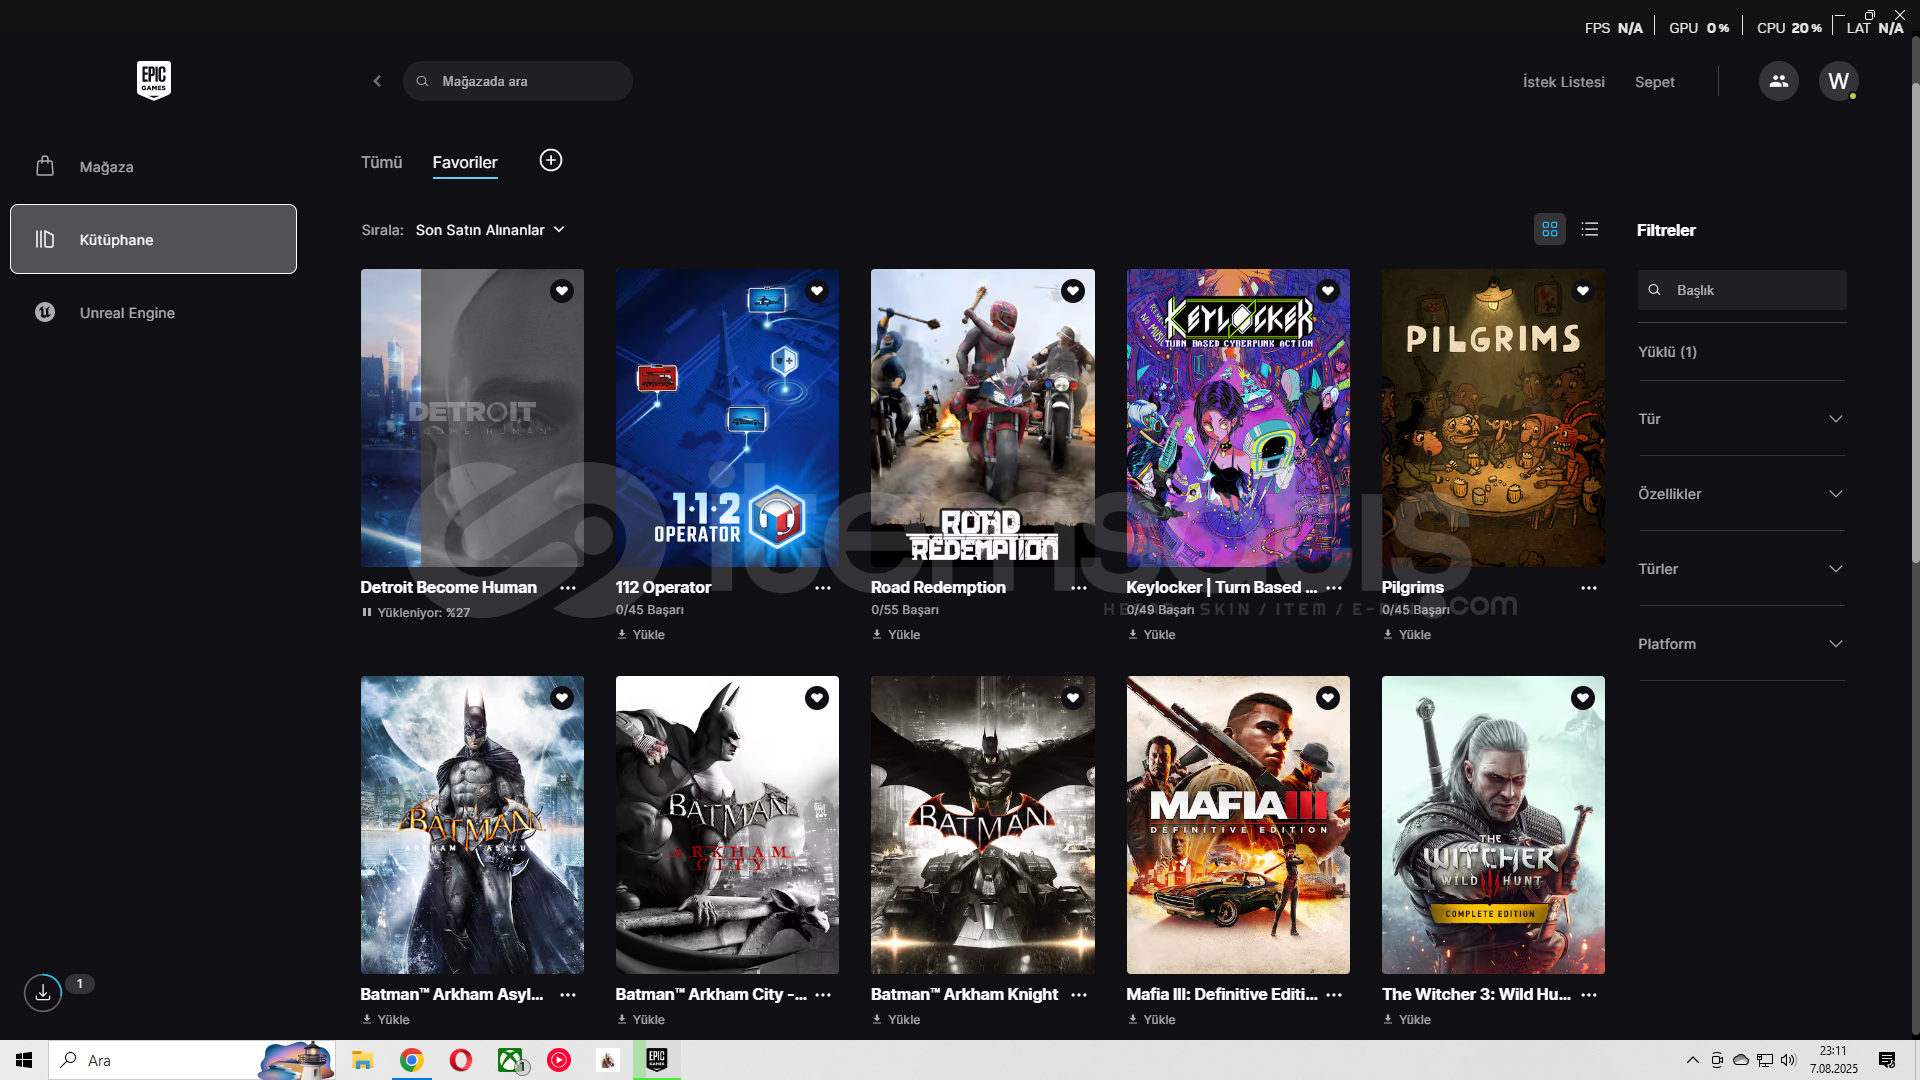Viewport: 1920px width, 1080px height.
Task: Expand the Tür filter
Action: [x=1741, y=419]
